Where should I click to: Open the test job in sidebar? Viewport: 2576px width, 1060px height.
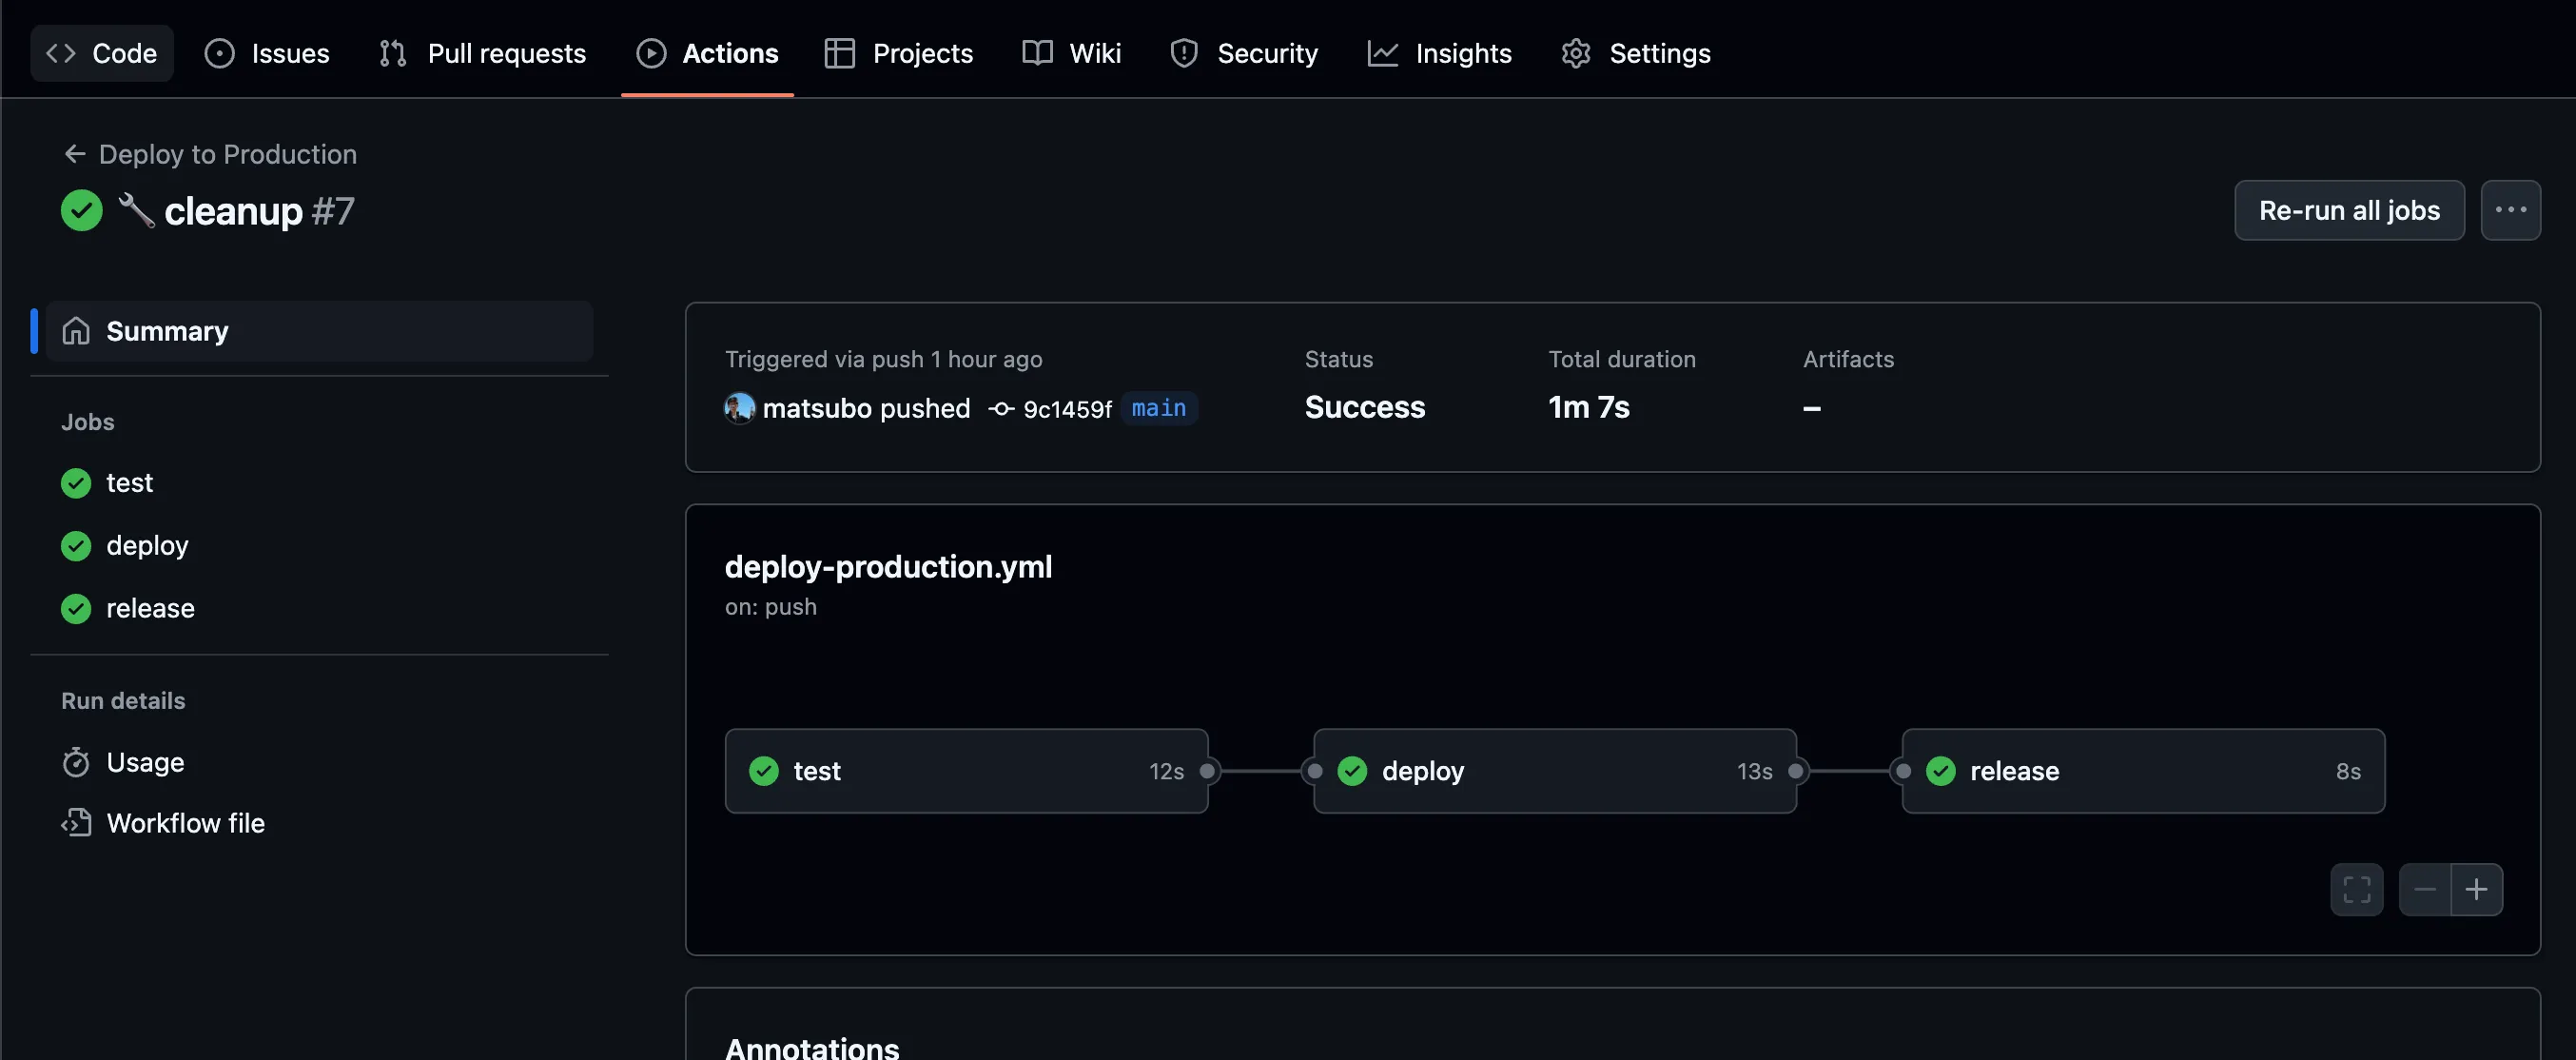[129, 483]
